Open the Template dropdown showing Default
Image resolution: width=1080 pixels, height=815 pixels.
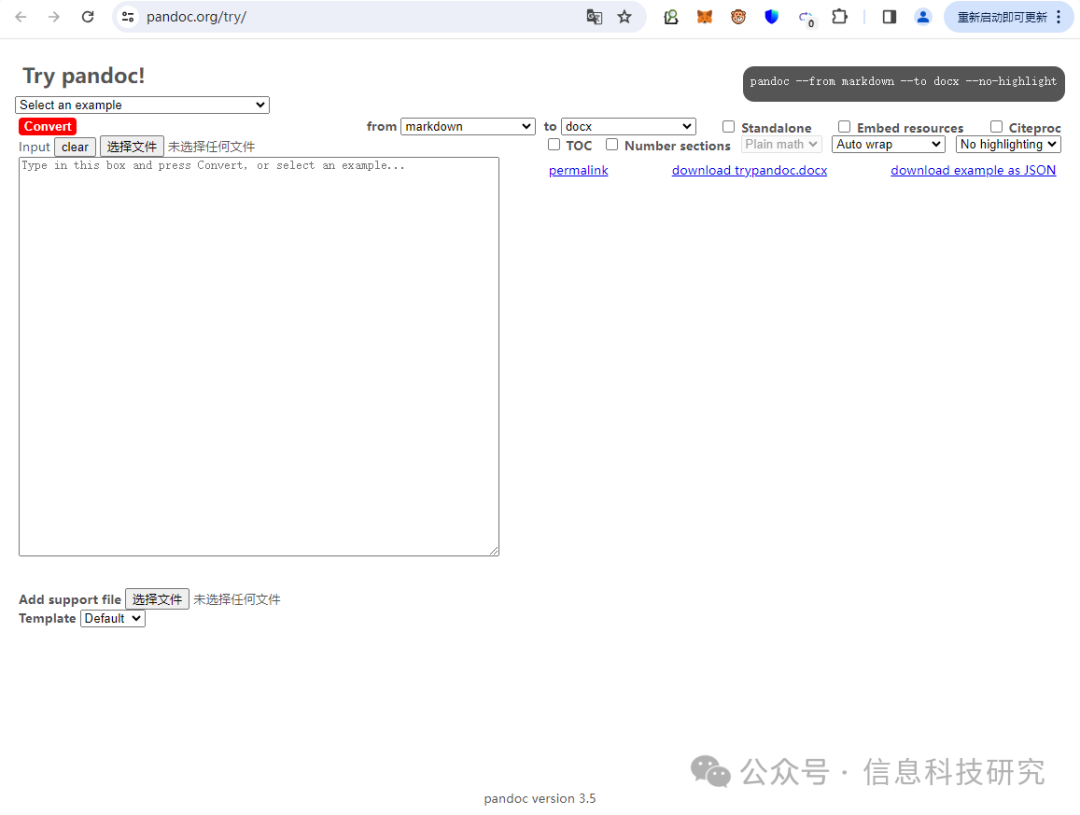(x=112, y=618)
